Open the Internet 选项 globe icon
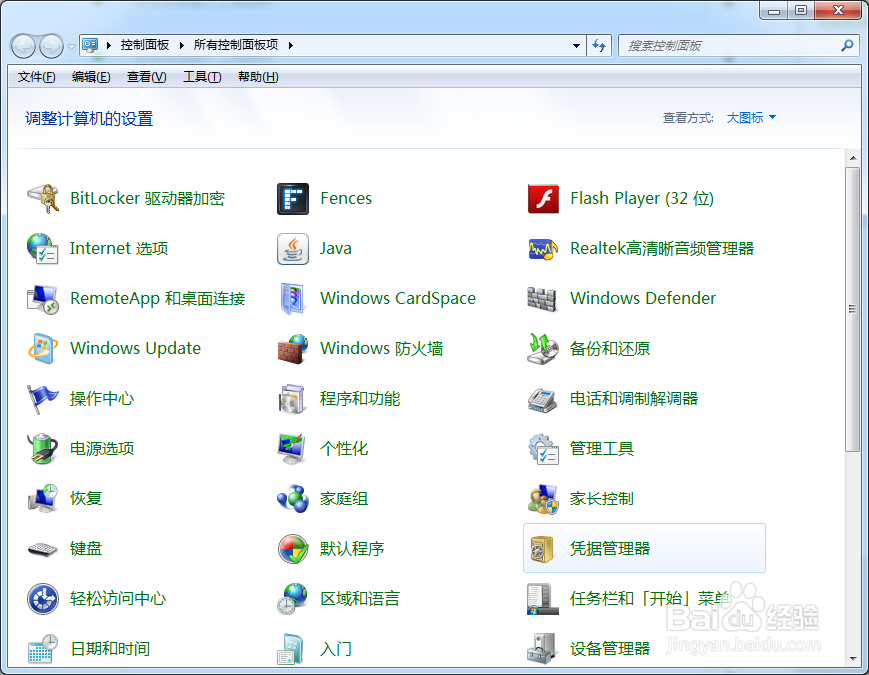This screenshot has height=675, width=869. tap(43, 248)
